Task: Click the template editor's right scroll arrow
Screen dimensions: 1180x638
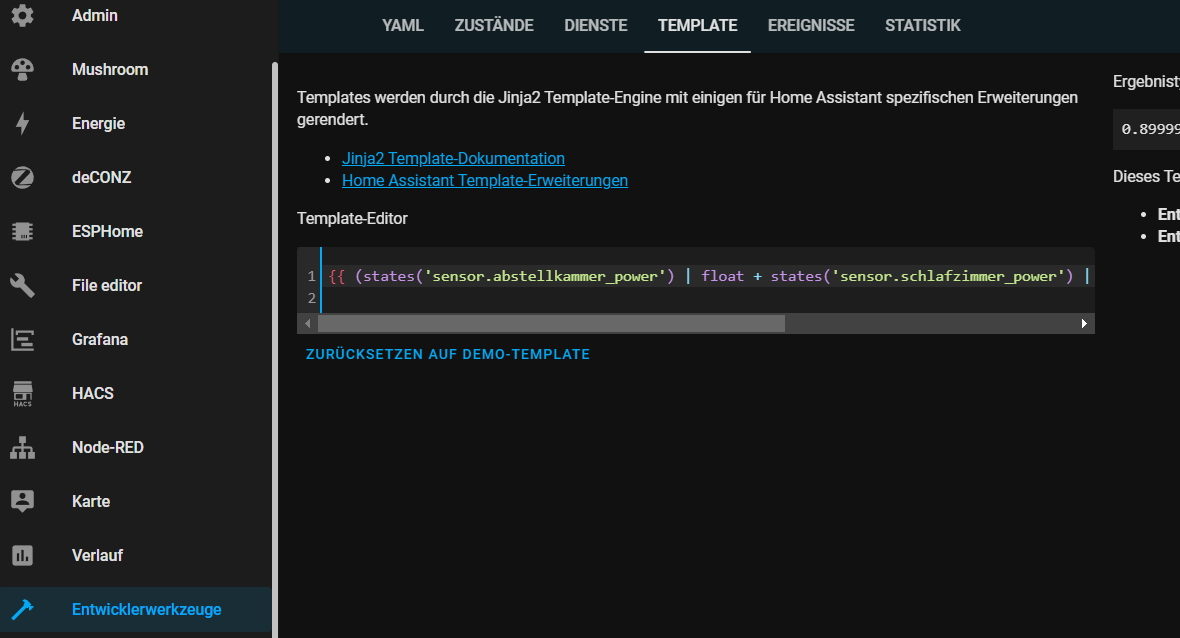Action: (x=1084, y=324)
